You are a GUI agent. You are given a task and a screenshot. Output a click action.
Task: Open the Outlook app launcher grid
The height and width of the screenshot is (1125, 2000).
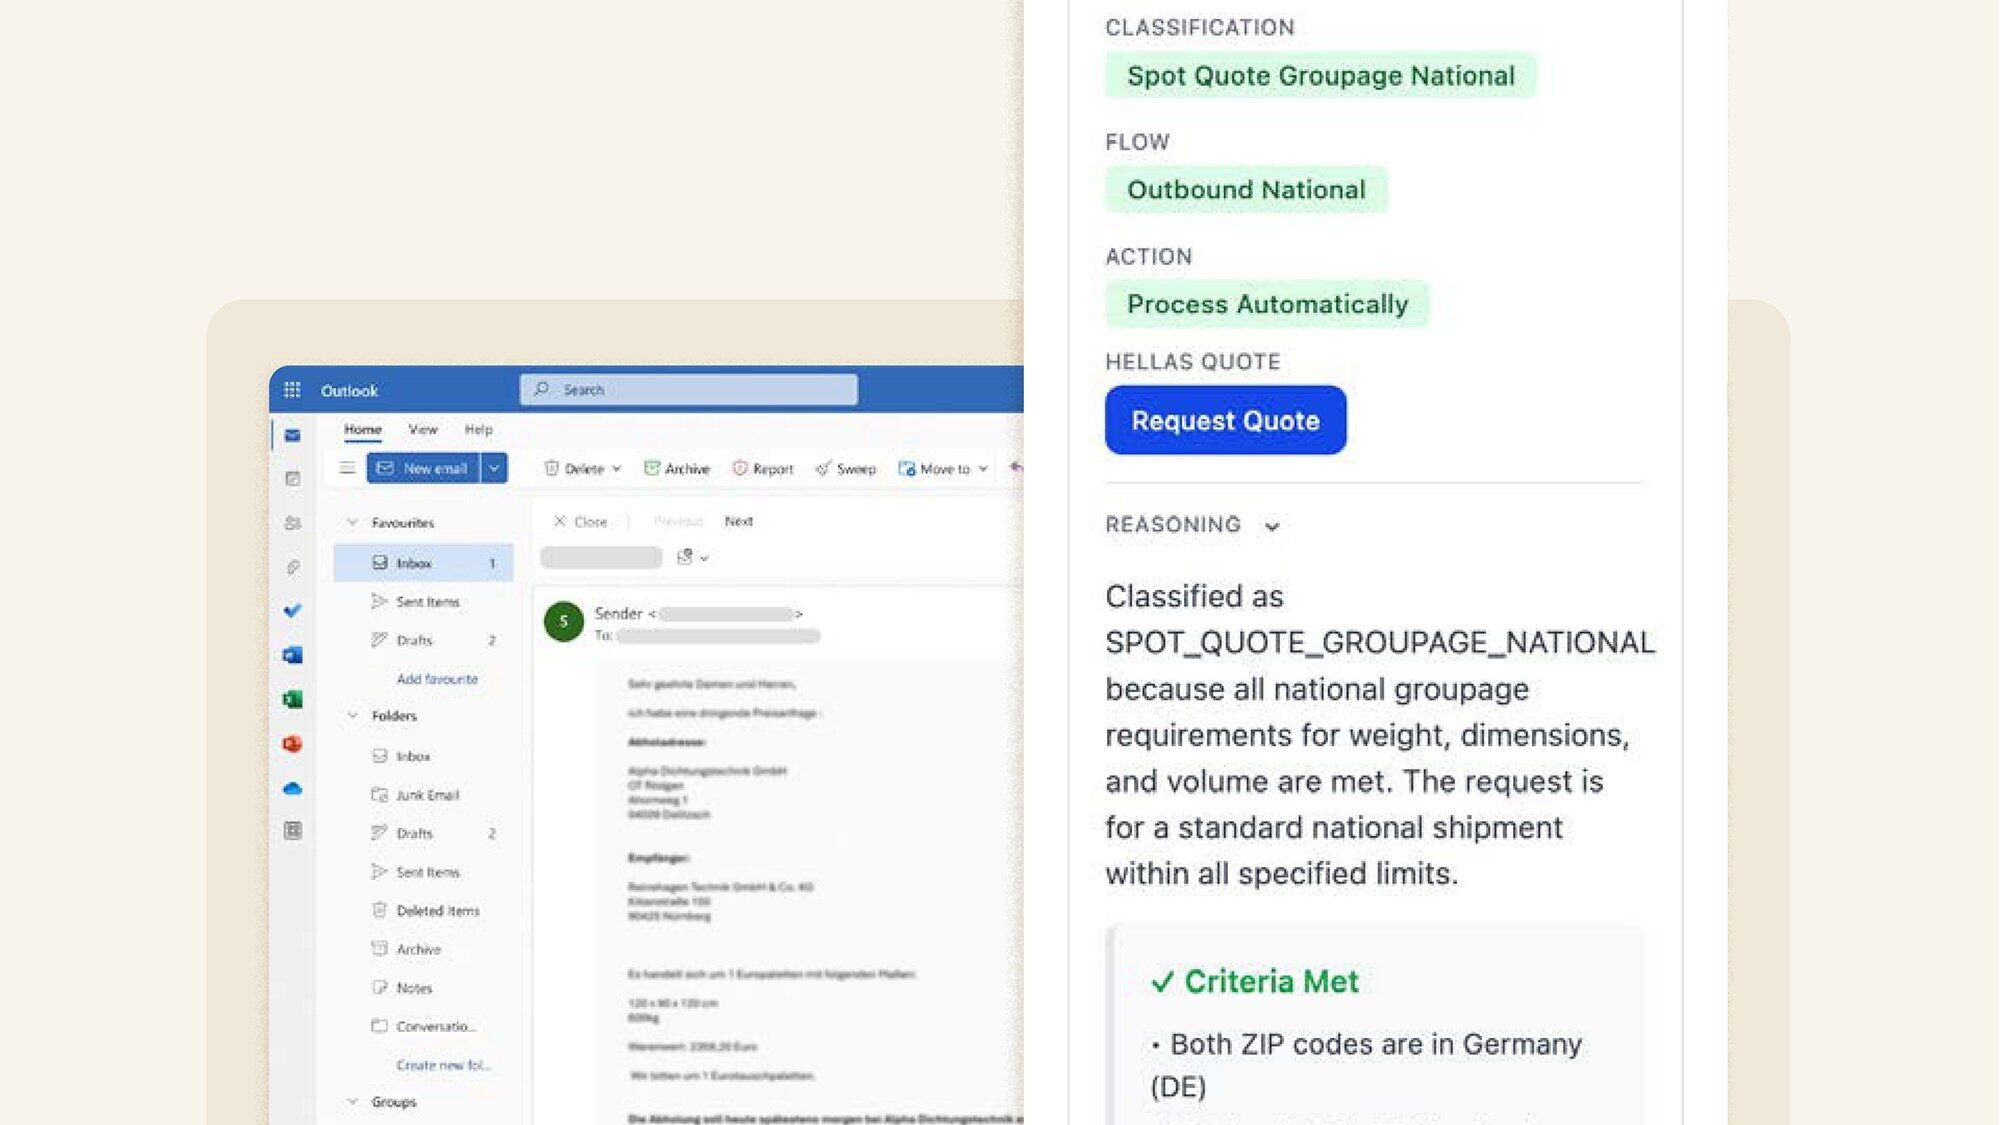[x=292, y=390]
